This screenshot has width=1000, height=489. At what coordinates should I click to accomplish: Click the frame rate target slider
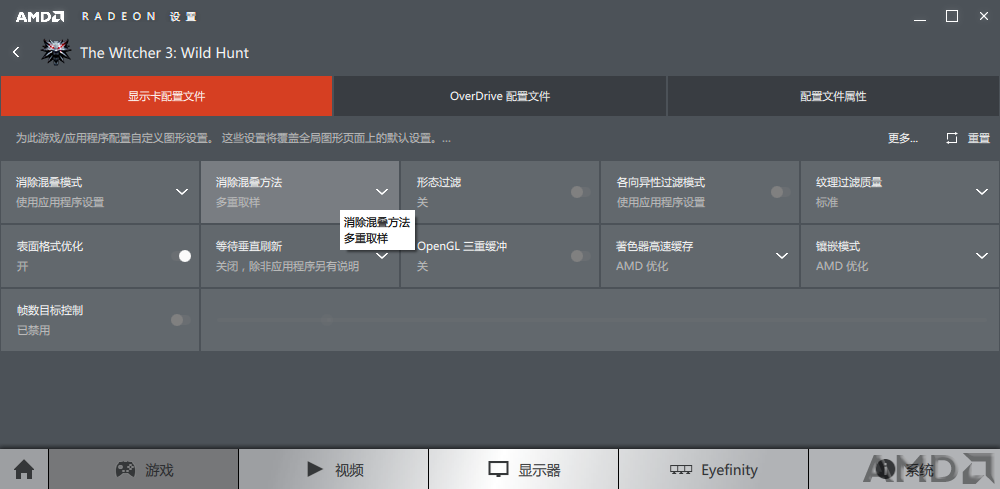pyautogui.click(x=599, y=319)
